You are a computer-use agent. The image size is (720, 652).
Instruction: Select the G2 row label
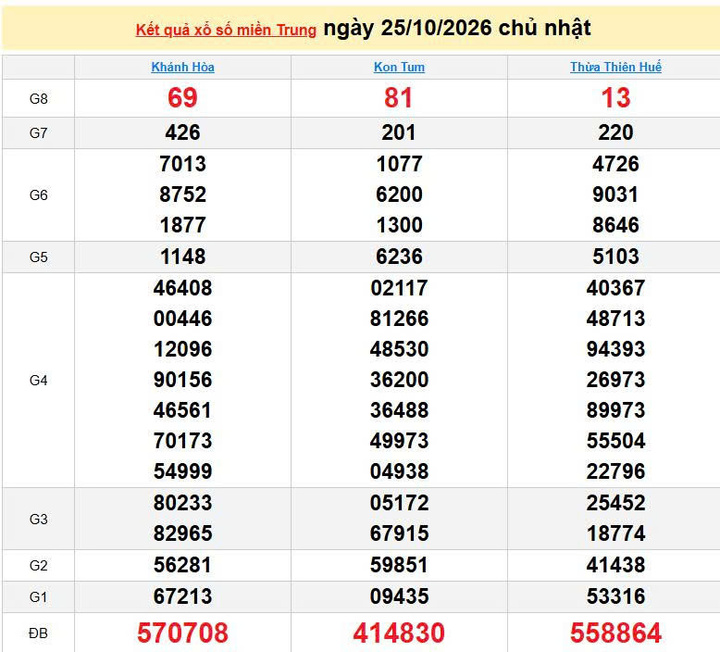39,566
